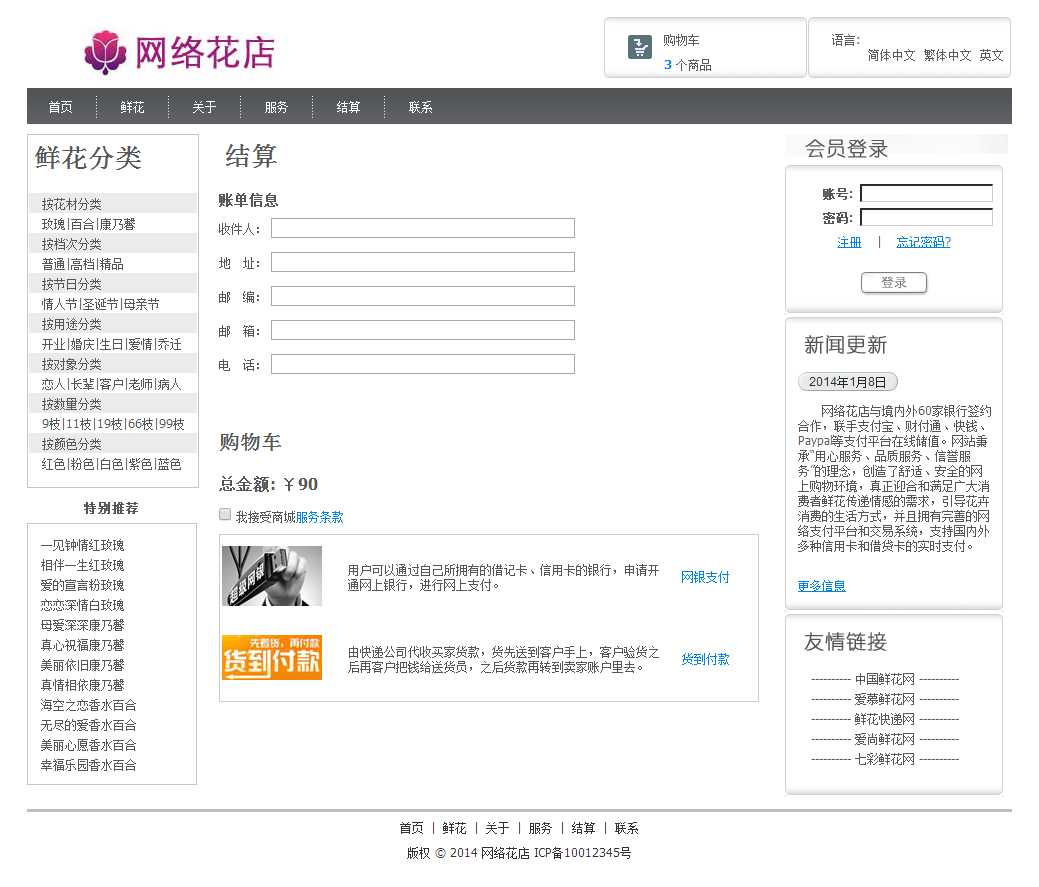Go to 联系 in top navigation bar

[x=420, y=107]
